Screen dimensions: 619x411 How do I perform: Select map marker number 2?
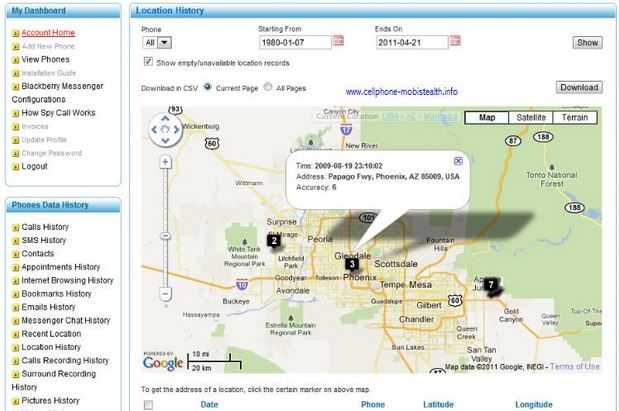click(274, 241)
